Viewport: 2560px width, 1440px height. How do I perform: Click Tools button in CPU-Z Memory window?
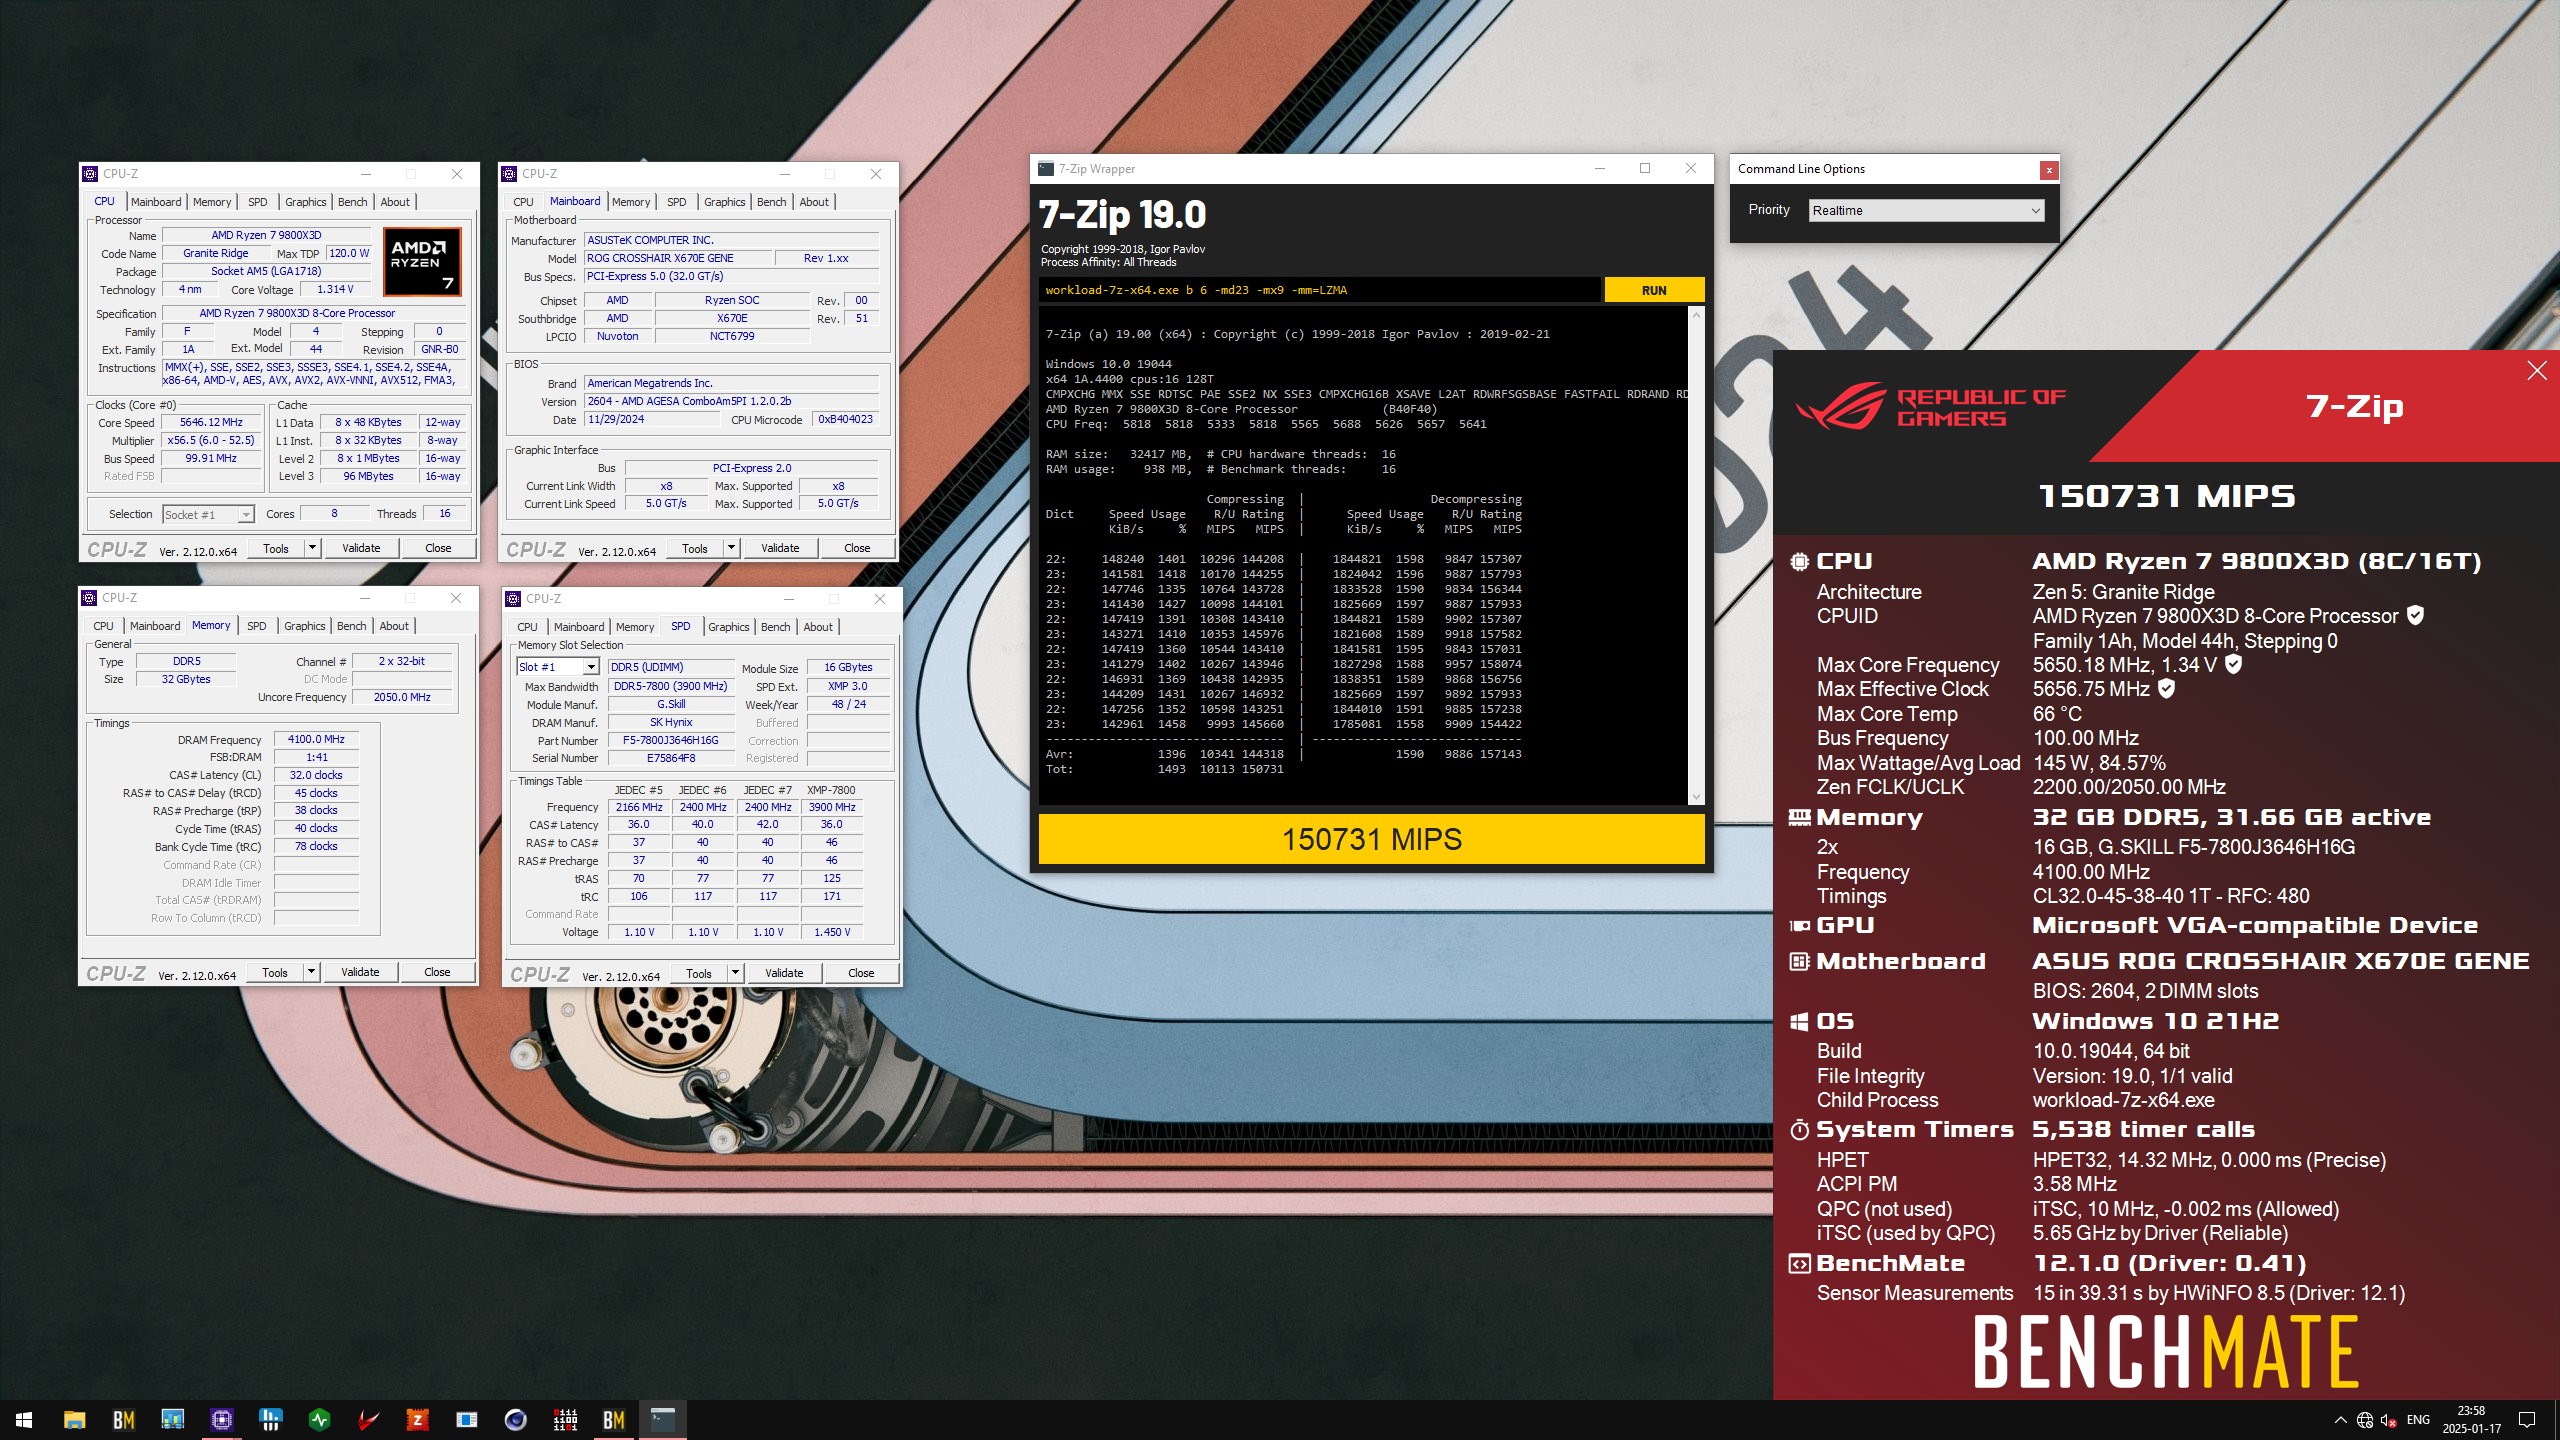(274, 972)
